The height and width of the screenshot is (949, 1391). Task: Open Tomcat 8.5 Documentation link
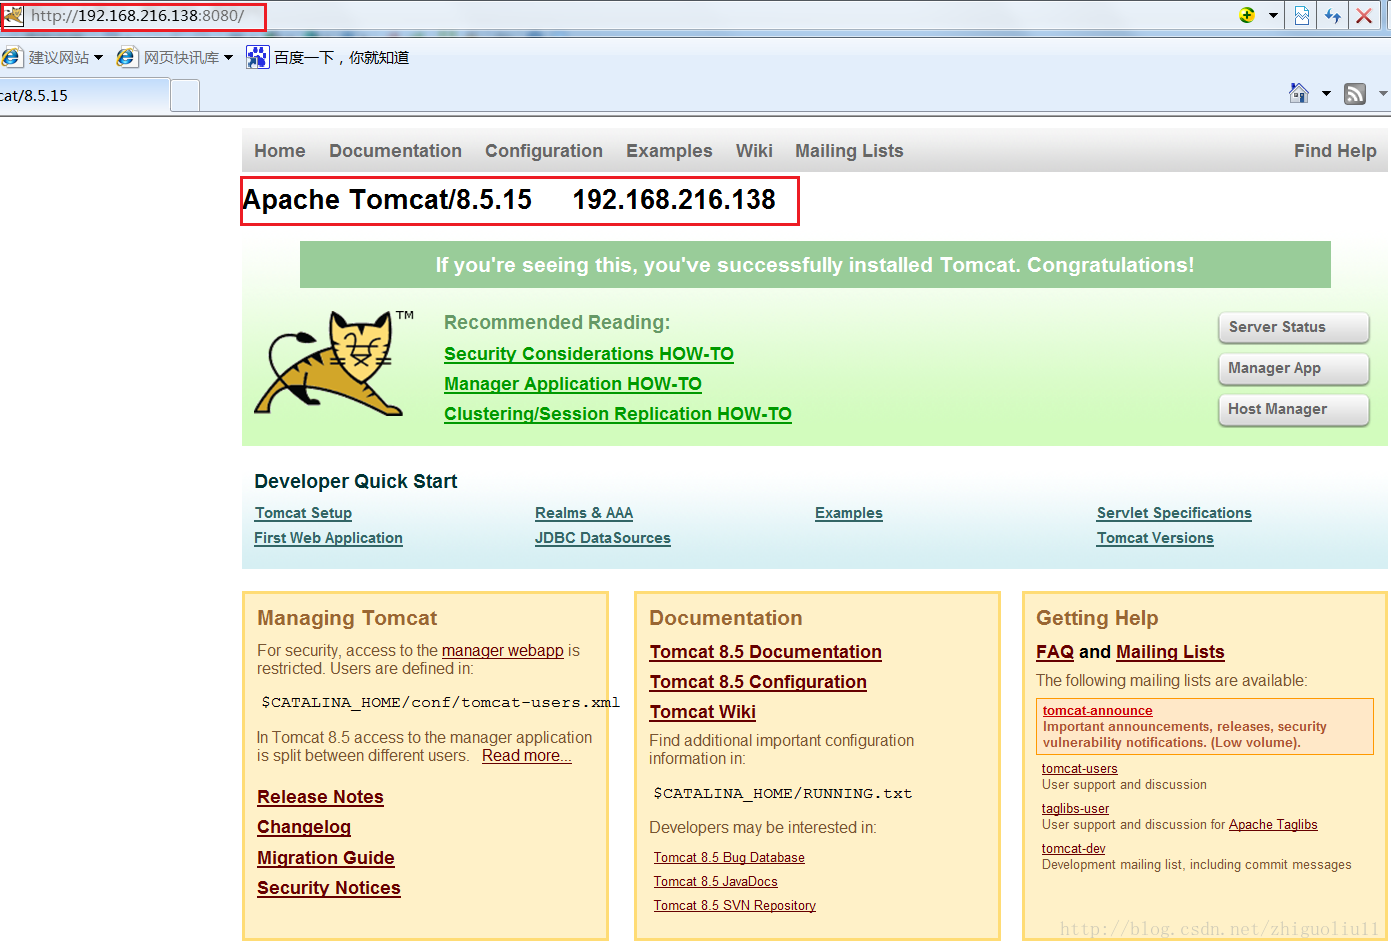[766, 652]
